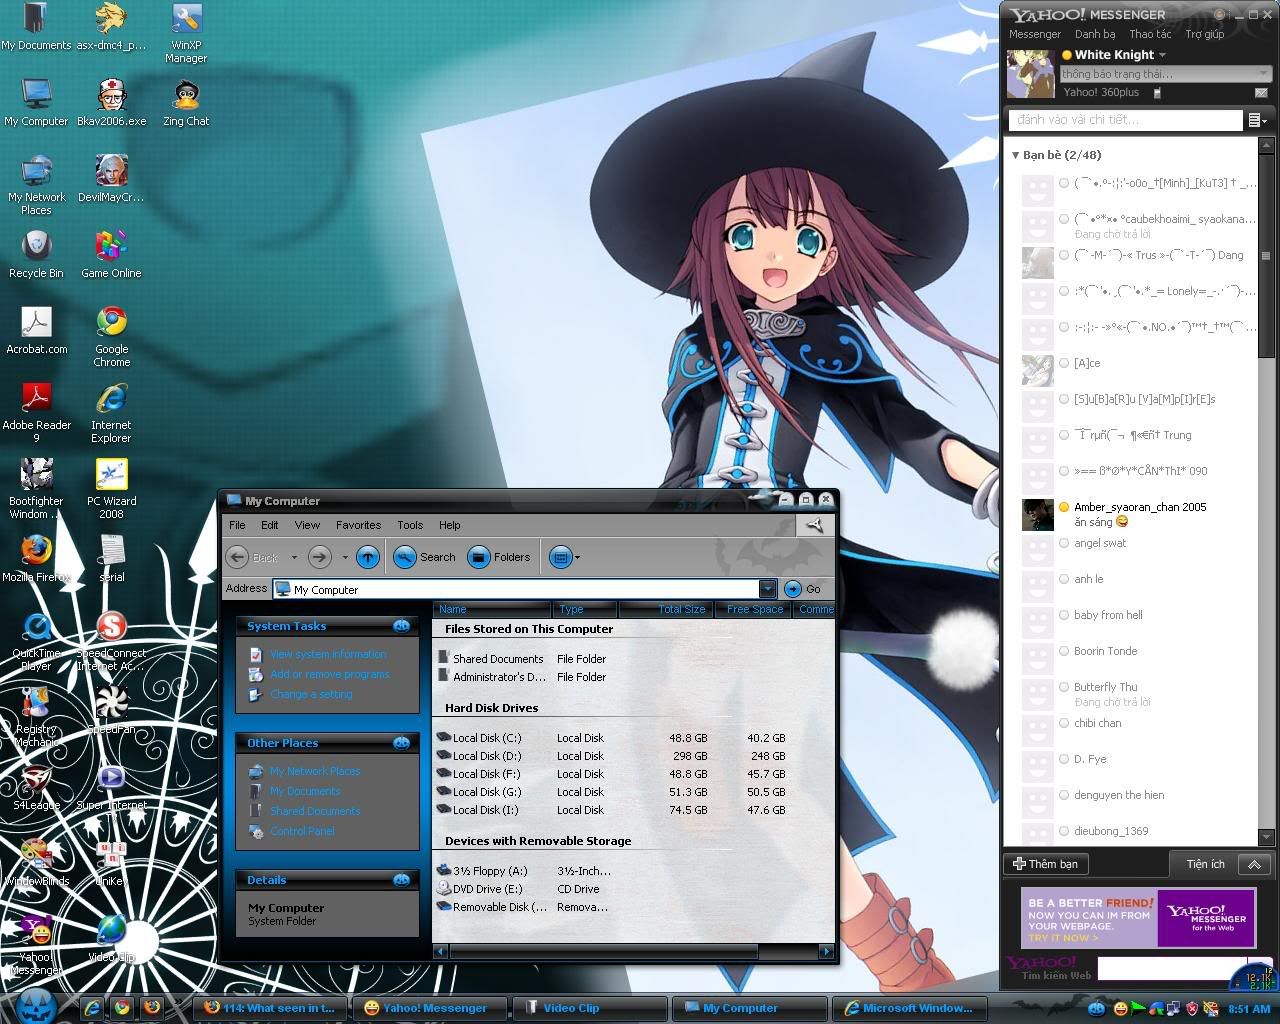Switch to Video Clip taskbar button
This screenshot has height=1024, width=1280.
point(588,1008)
